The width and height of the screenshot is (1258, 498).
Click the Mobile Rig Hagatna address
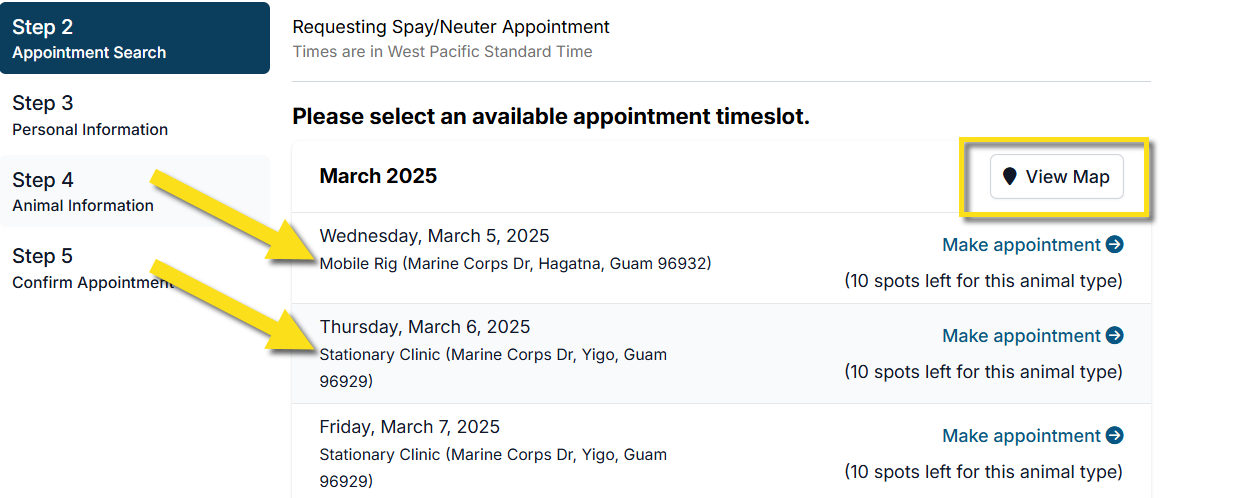pos(515,264)
